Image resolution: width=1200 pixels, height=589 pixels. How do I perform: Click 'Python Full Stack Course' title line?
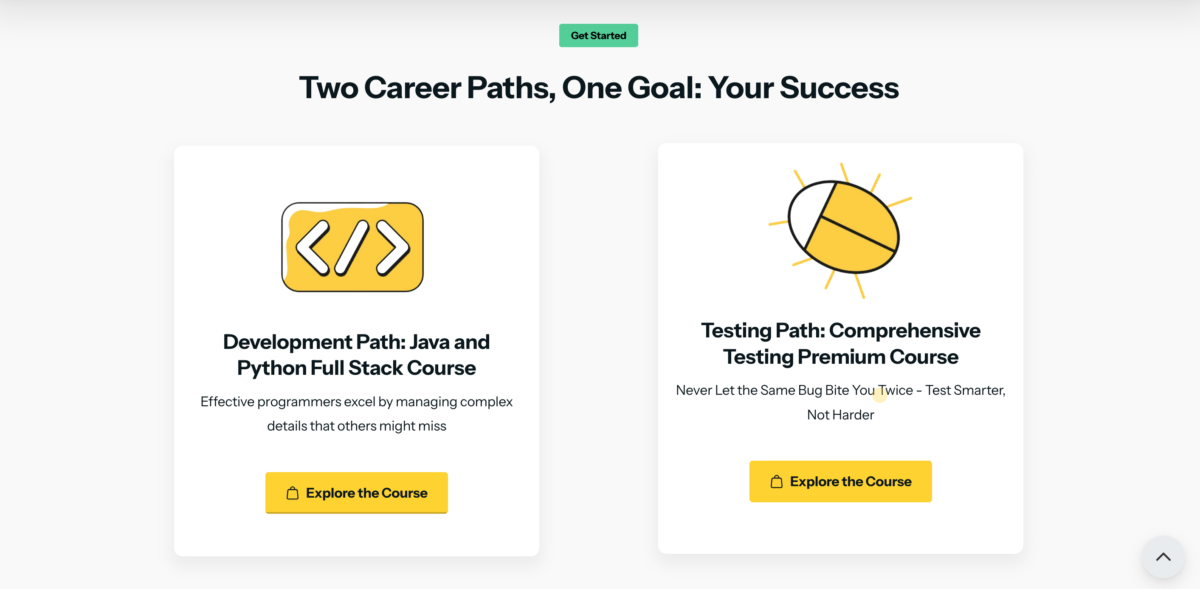tap(356, 368)
